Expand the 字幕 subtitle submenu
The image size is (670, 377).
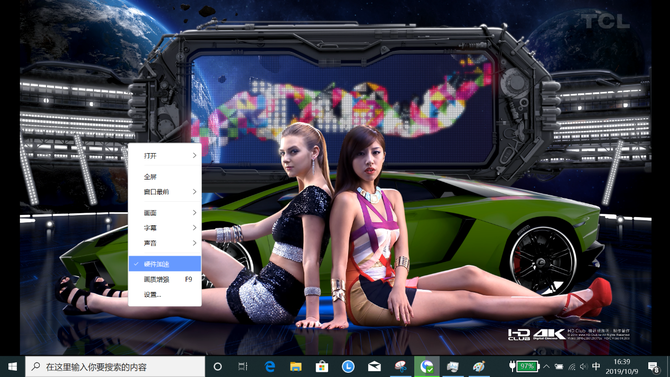[165, 227]
